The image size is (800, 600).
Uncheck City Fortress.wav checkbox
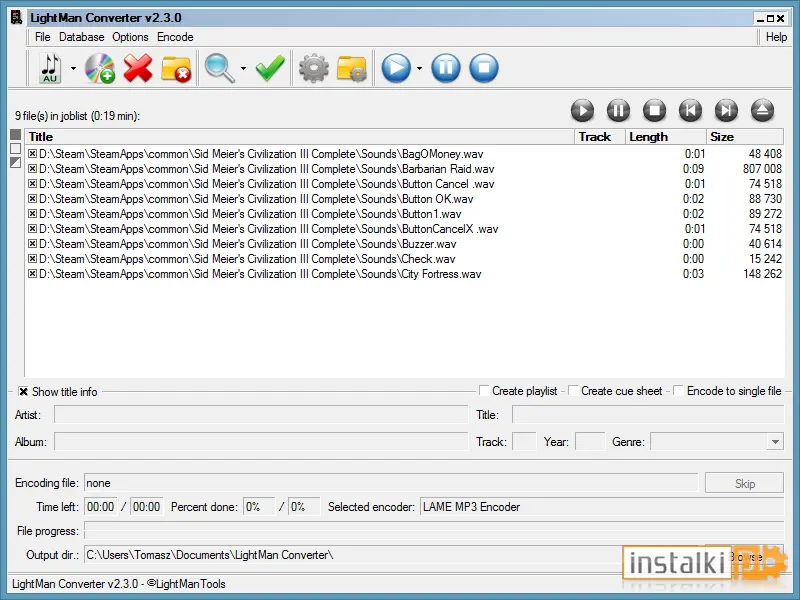pos(32,274)
